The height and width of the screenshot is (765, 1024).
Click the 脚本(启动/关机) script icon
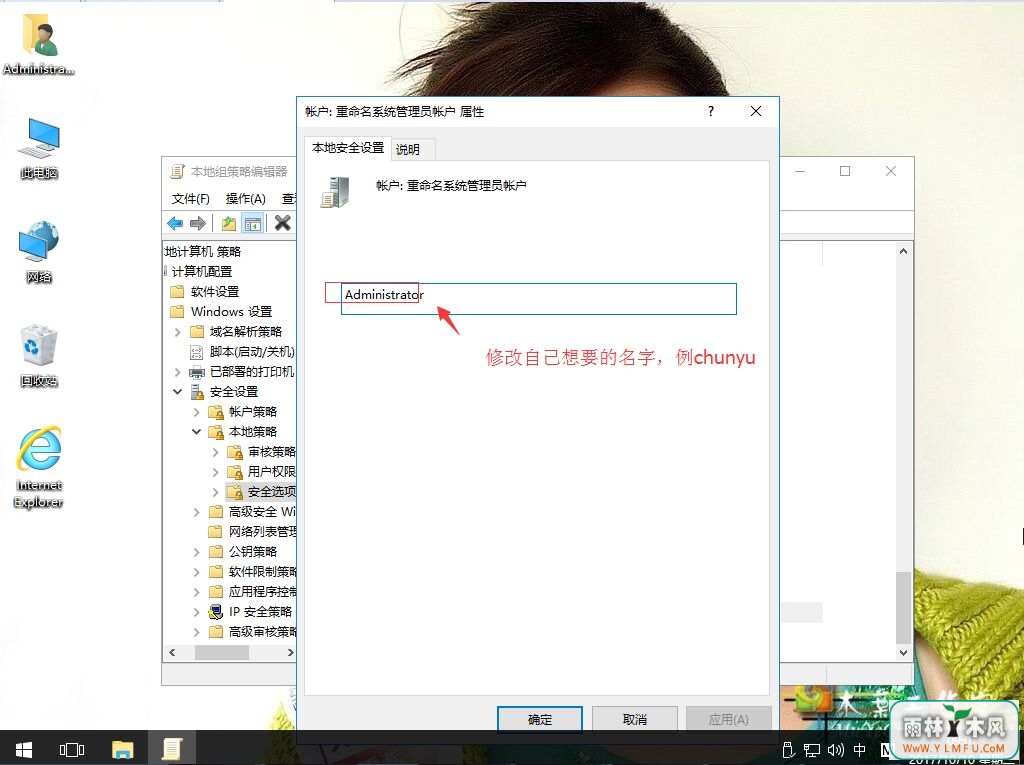pyautogui.click(x=197, y=352)
